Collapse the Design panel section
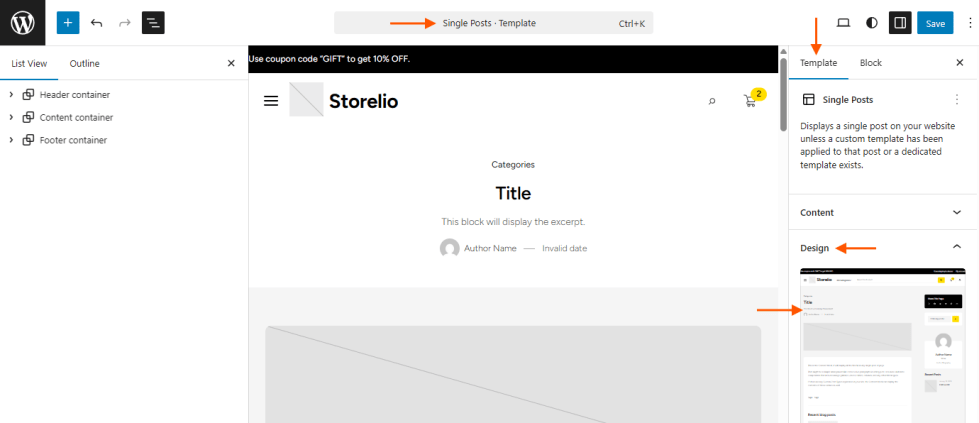 click(957, 247)
